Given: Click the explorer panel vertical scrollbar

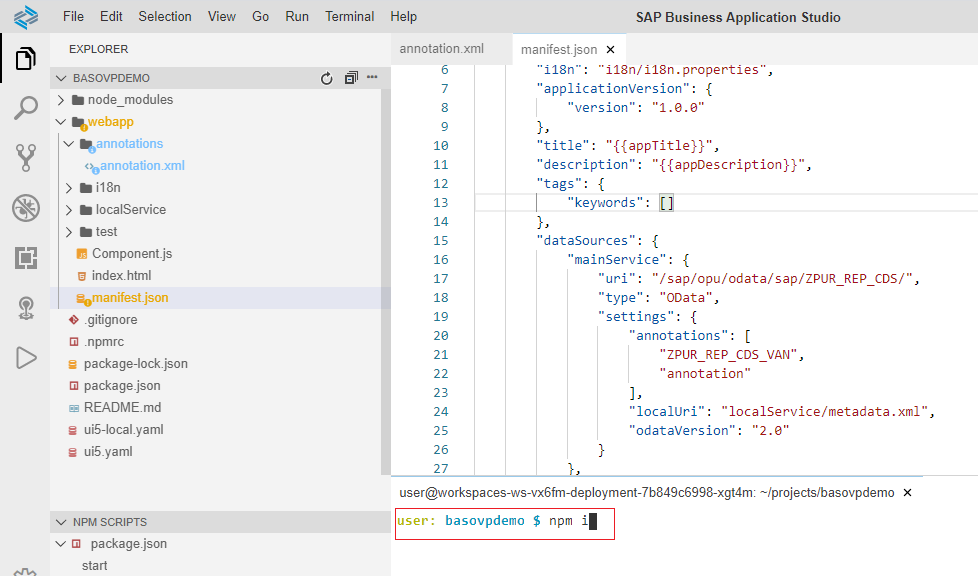Looking at the screenshot, I should 385,281.
